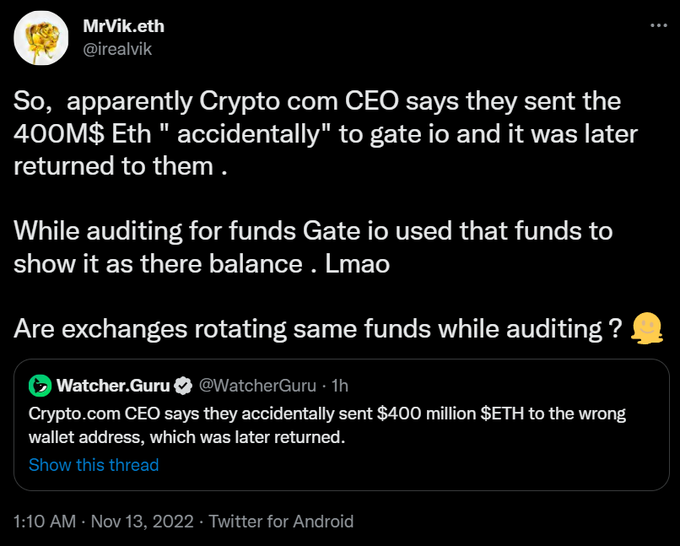This screenshot has width=680, height=546.
Task: Click the question "Are exchanges rotating same funds"
Action: (320, 327)
